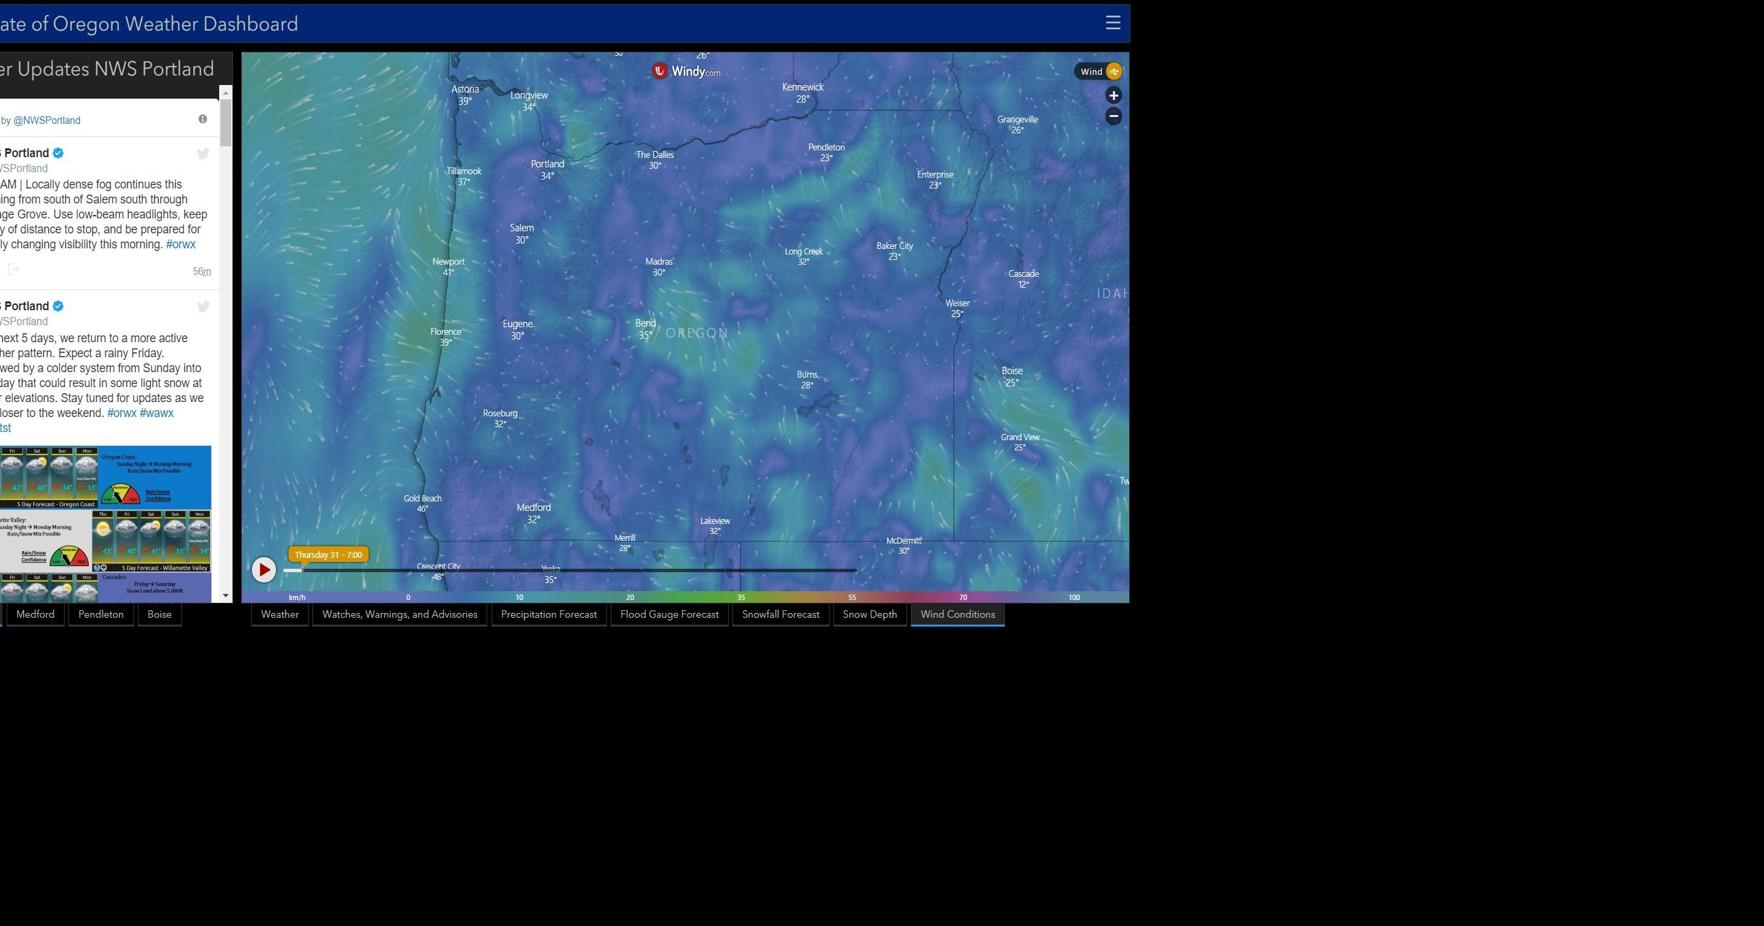
Task: Click the Twitter bird icon on the 5-day forecast tweet
Action: (x=203, y=306)
